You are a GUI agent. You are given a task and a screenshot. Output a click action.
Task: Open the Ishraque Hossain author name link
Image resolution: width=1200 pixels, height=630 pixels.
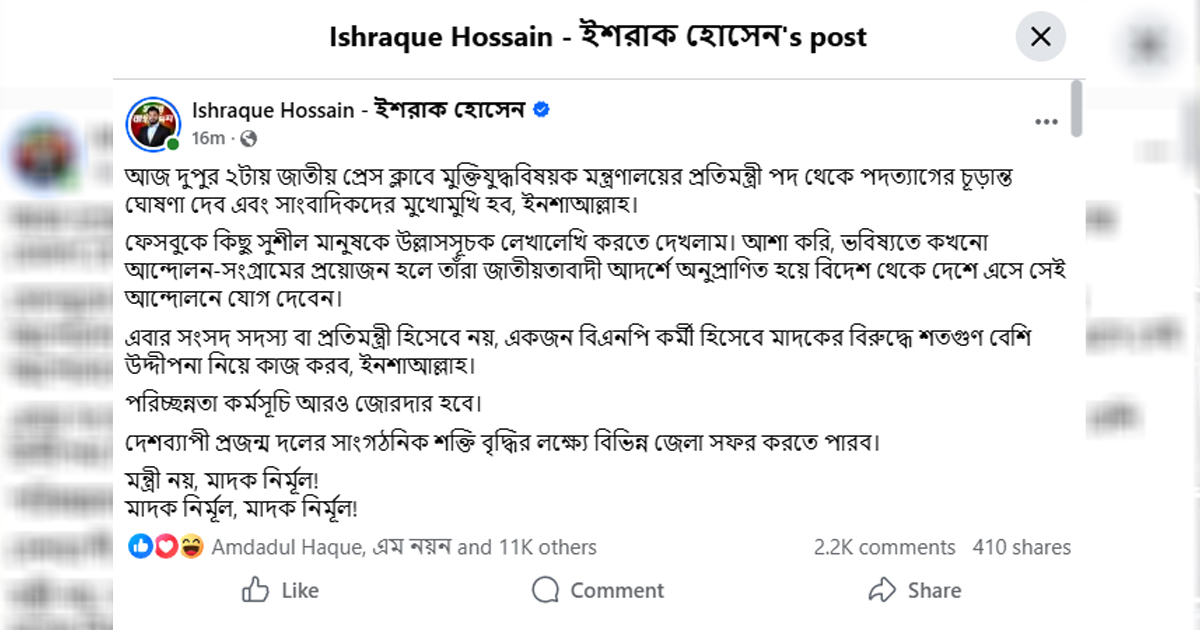359,110
